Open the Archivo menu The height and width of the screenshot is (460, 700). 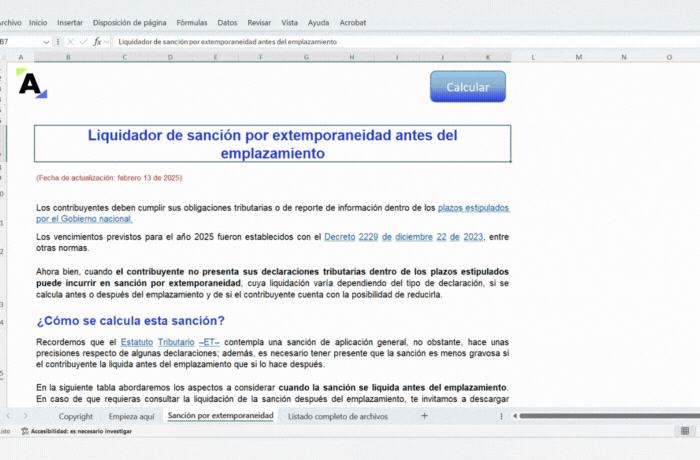[10, 22]
